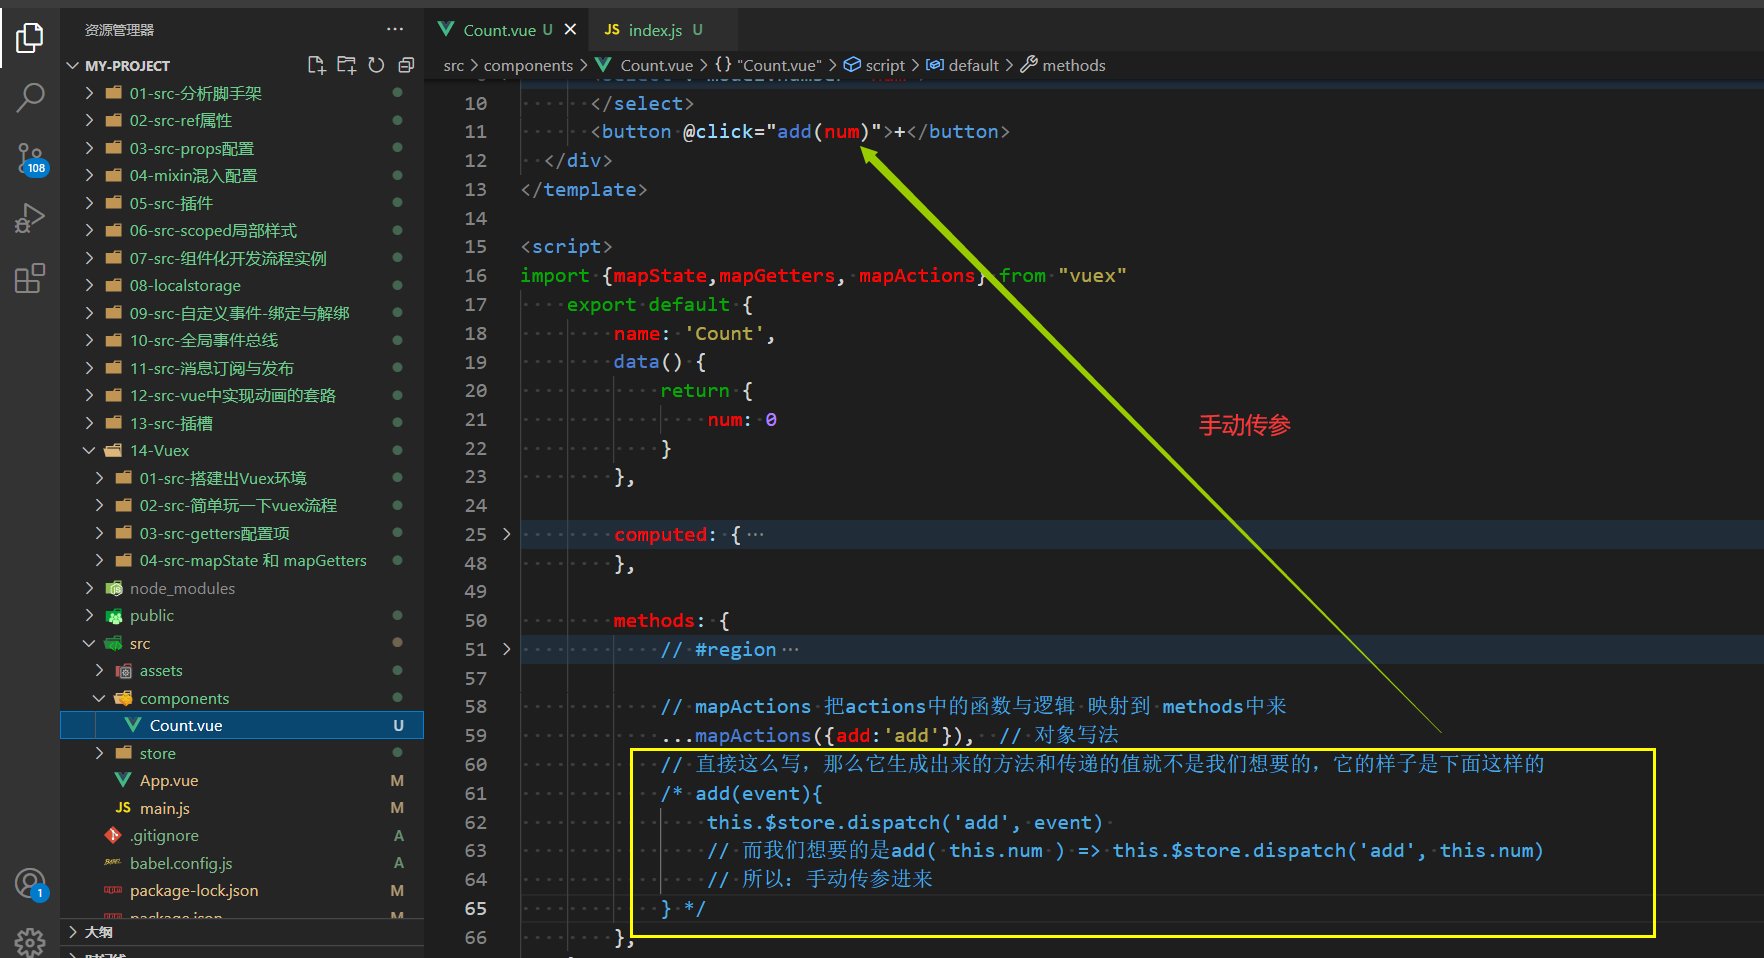Select Count.vue in the file tree
Screen dimensions: 1764x958
pyautogui.click(x=242, y=725)
